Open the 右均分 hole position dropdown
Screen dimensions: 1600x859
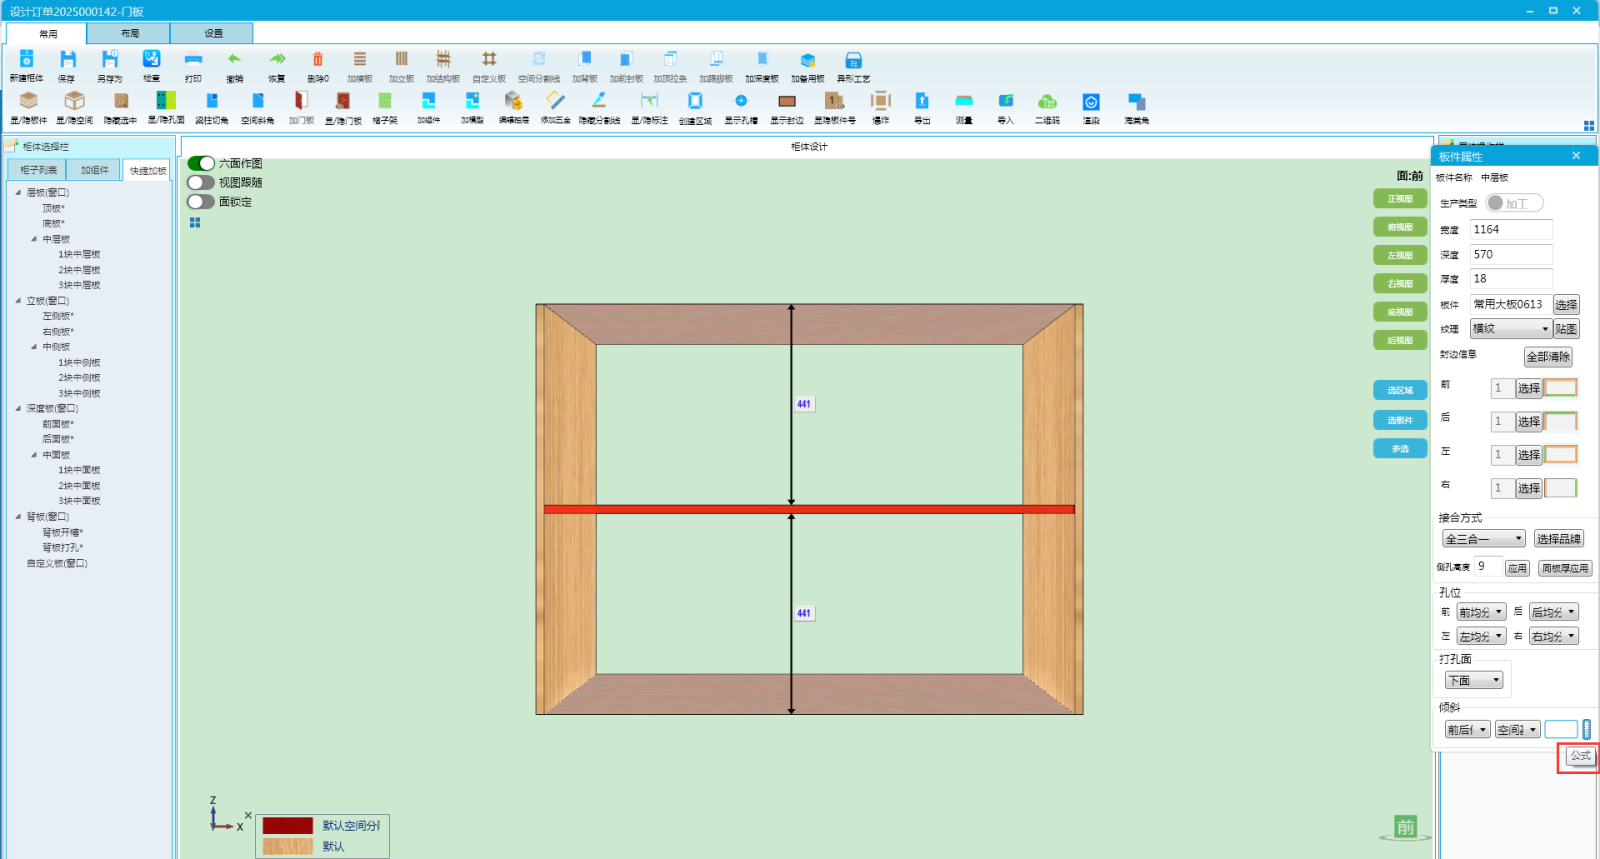[1554, 636]
